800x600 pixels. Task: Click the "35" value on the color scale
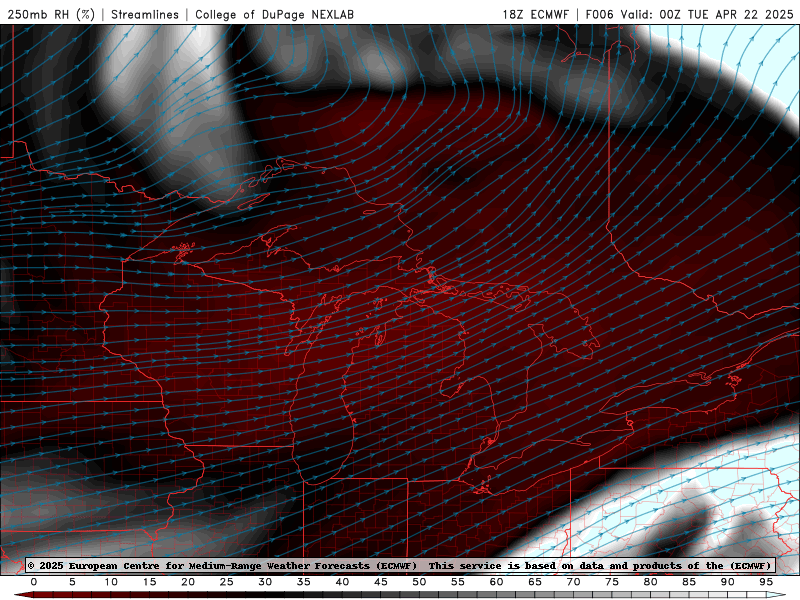click(304, 582)
